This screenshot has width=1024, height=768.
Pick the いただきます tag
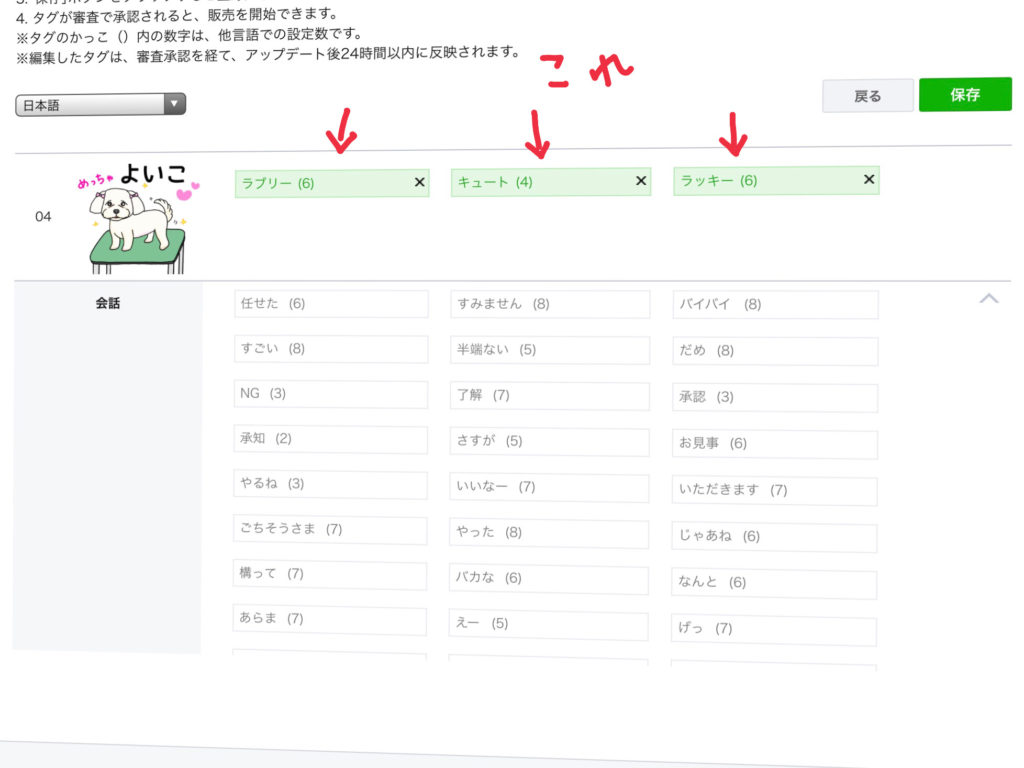775,490
